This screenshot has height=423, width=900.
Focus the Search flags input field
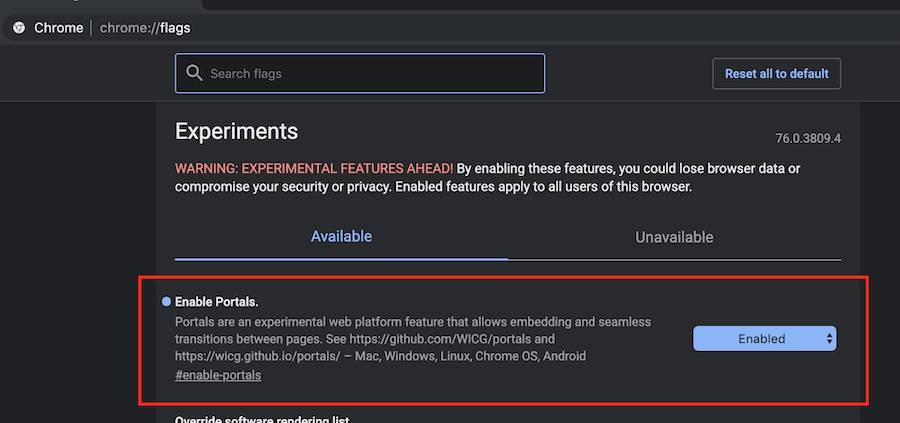(360, 73)
